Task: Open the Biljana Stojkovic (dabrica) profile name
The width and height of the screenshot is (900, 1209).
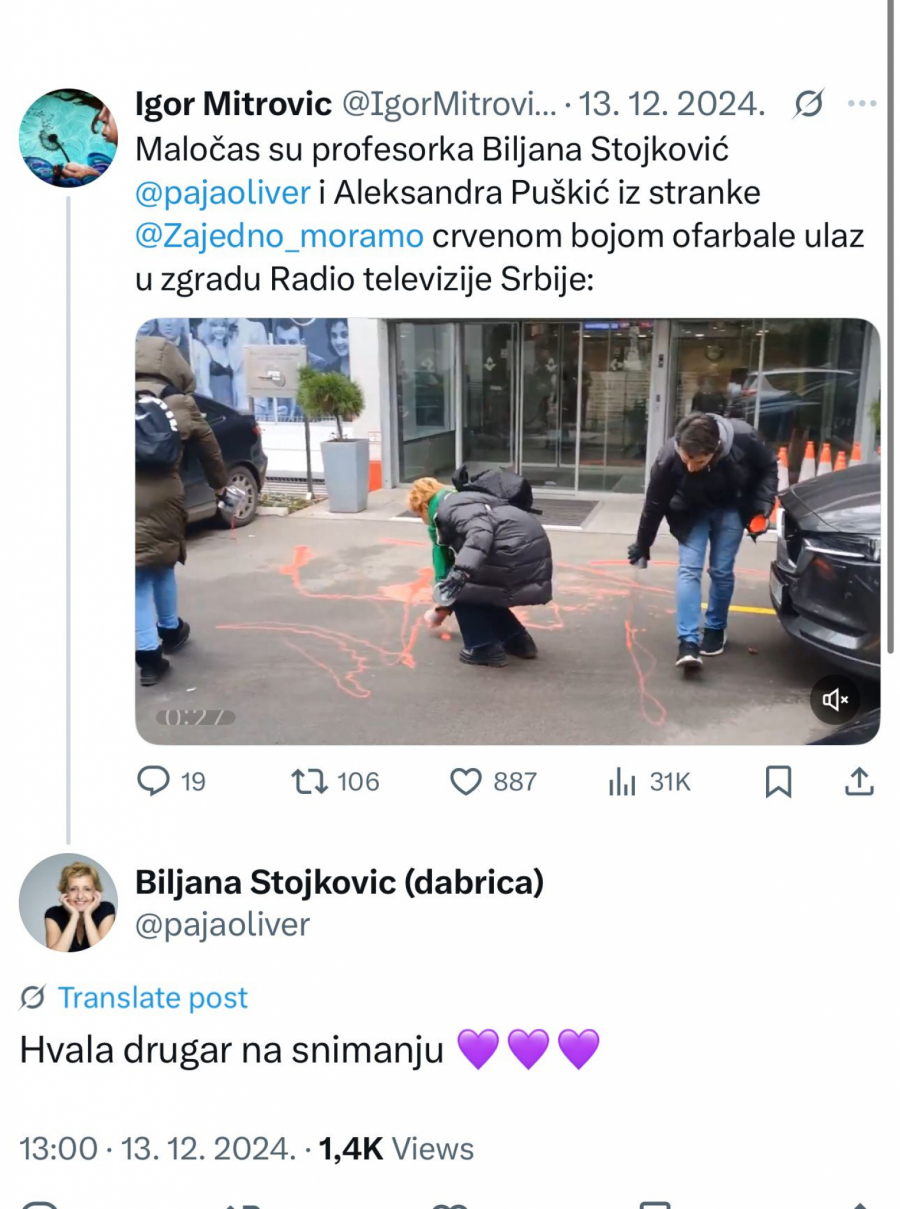Action: point(339,882)
